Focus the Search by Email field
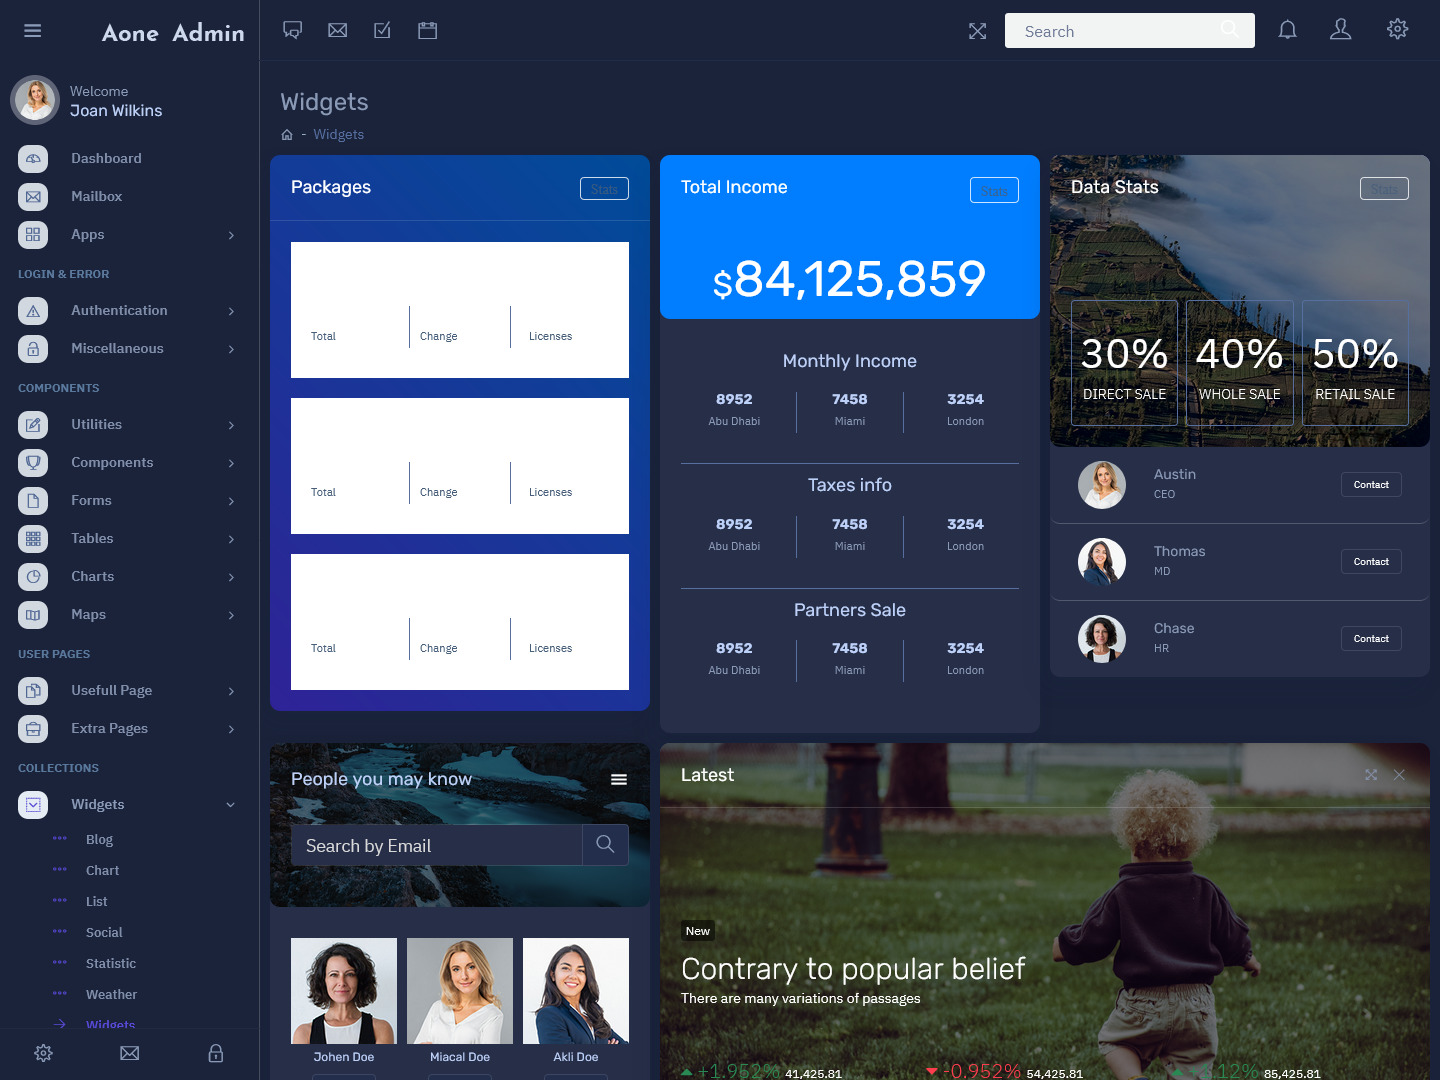Screen dimensions: 1440x1080 pyautogui.click(x=437, y=845)
